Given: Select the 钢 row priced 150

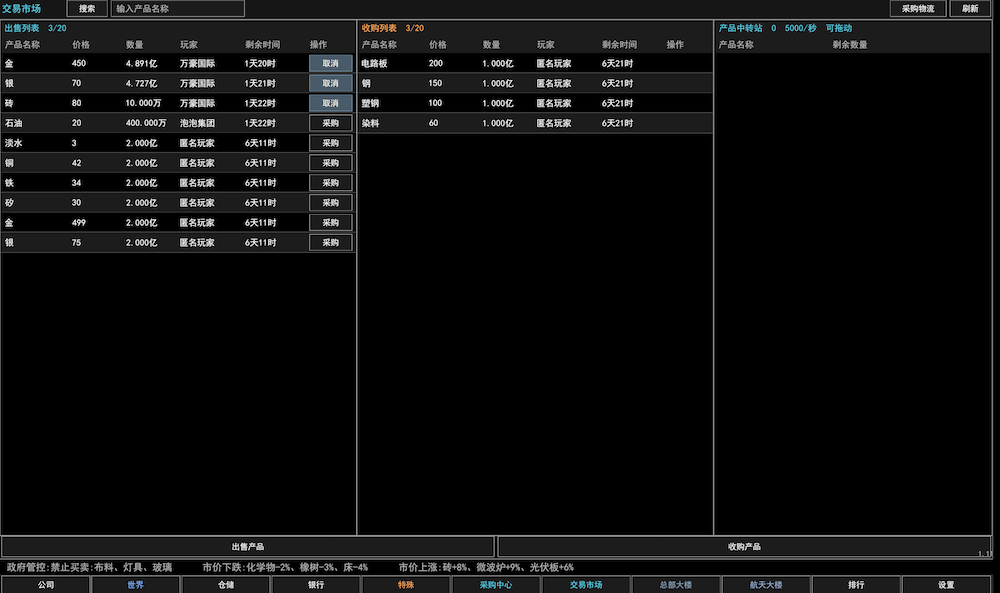Looking at the screenshot, I should [x=535, y=83].
